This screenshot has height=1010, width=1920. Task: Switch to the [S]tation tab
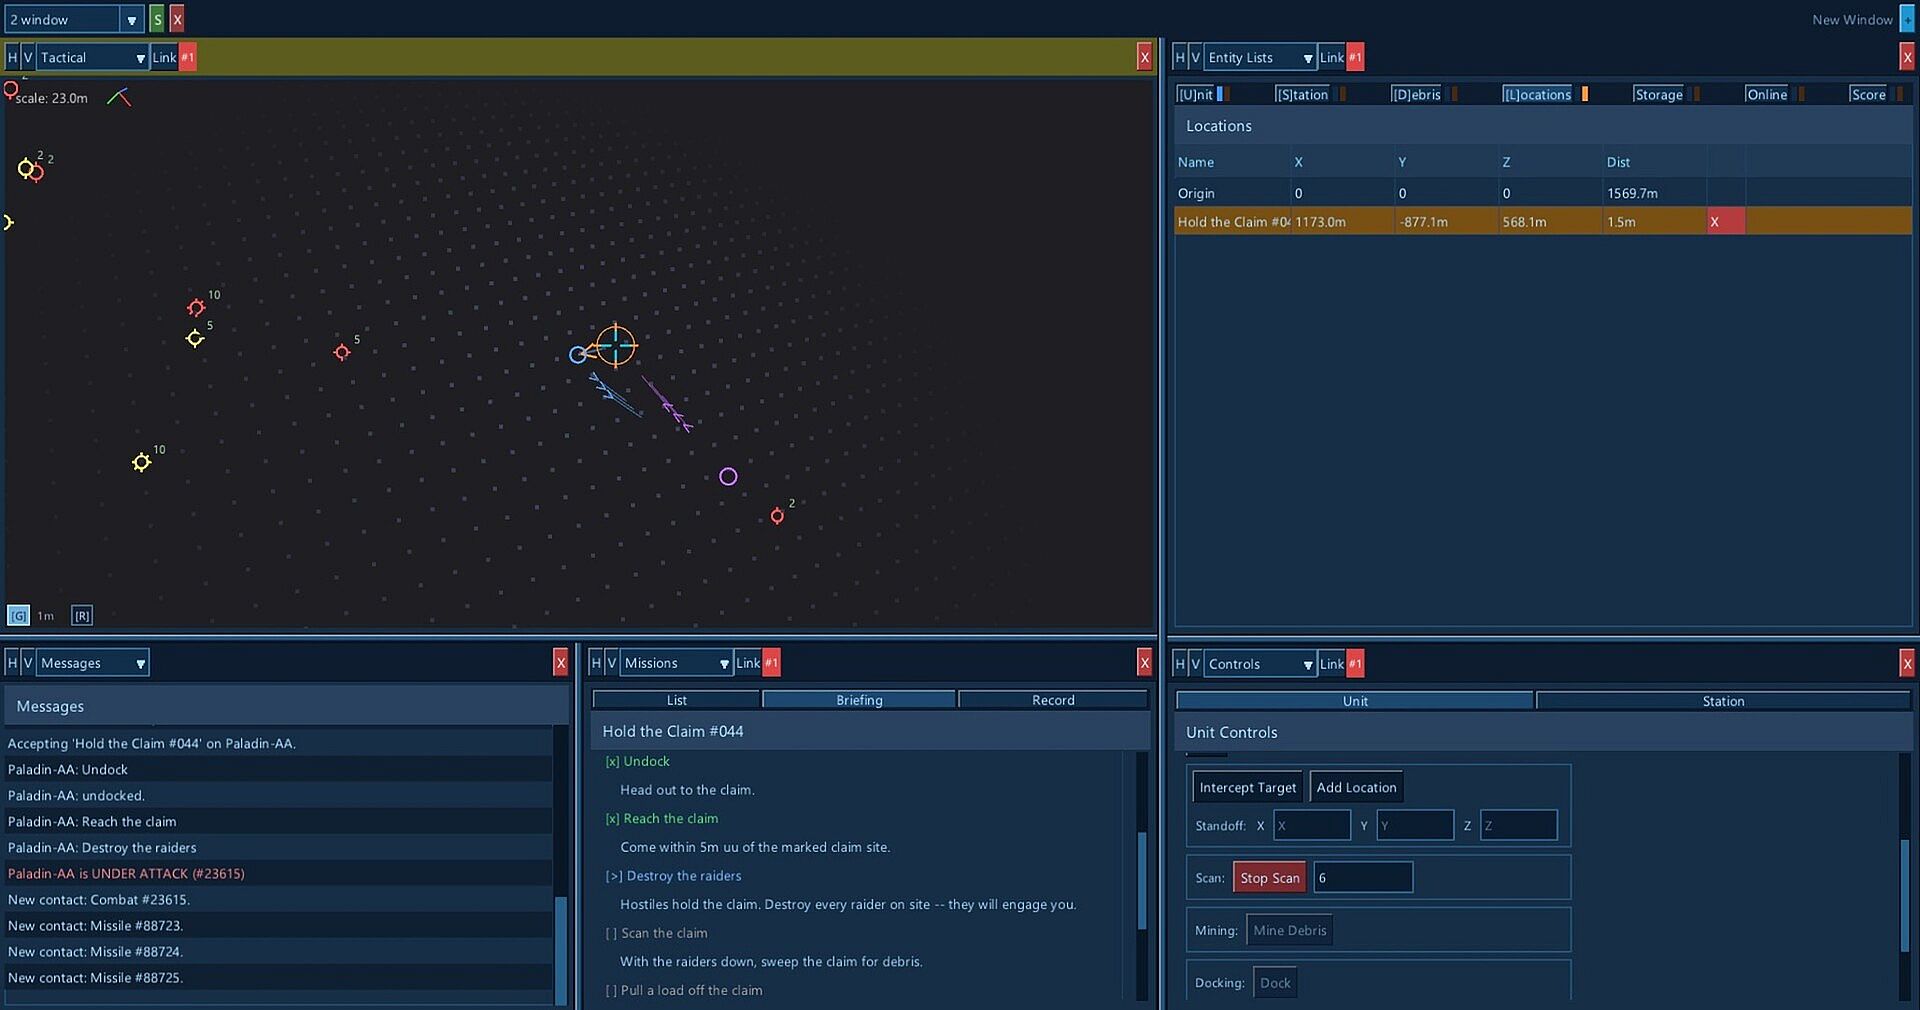[x=1302, y=94]
